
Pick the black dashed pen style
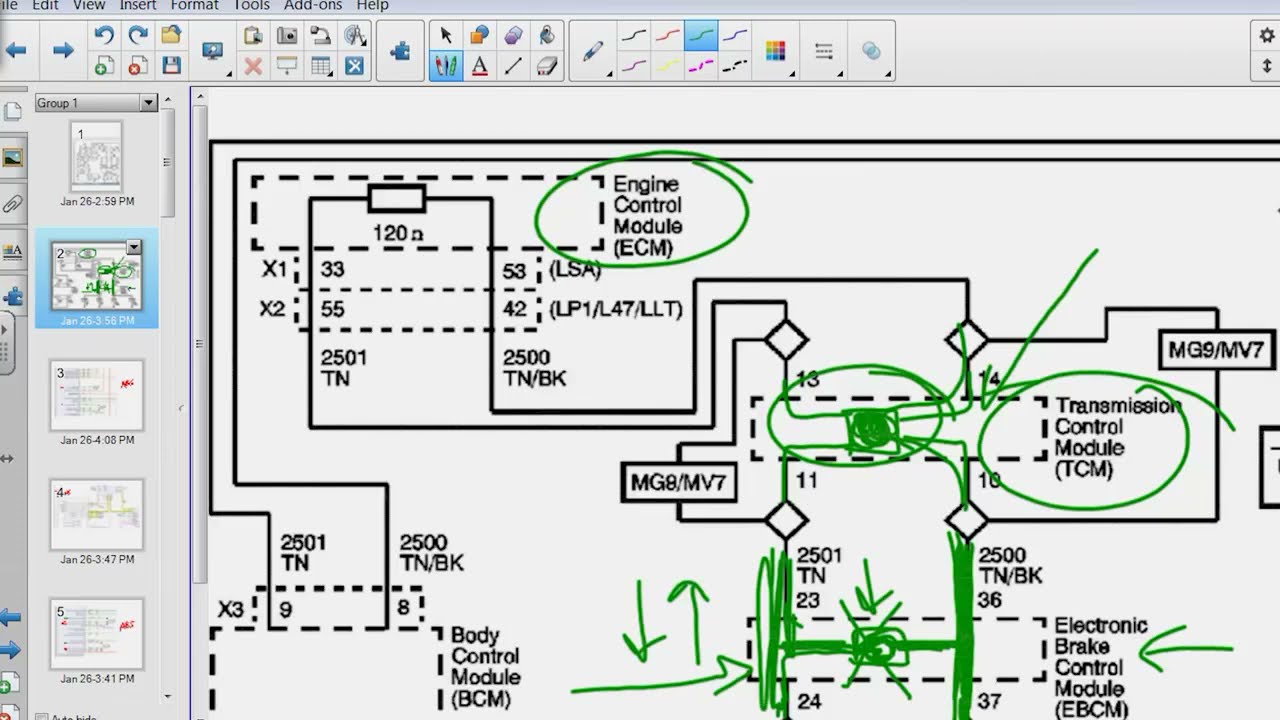[x=735, y=66]
